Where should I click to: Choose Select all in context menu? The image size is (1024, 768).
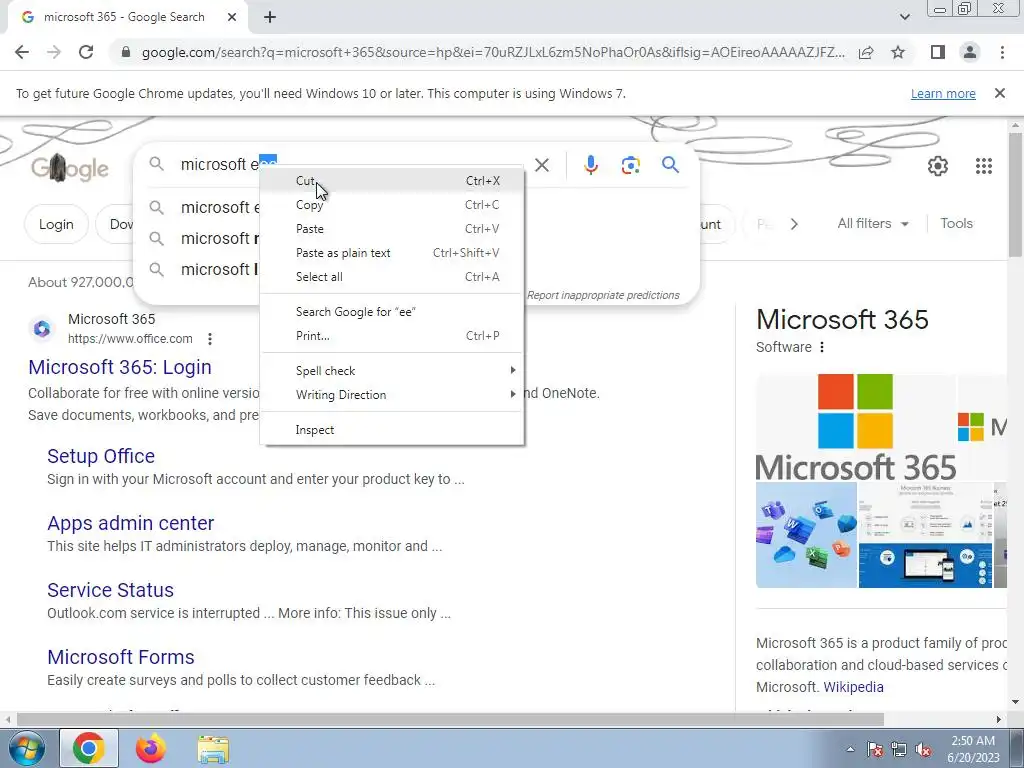tap(392, 277)
